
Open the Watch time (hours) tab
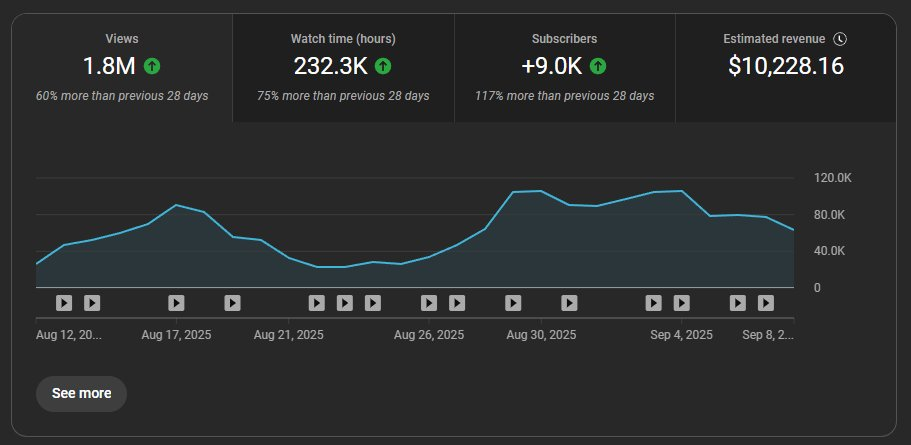(x=343, y=68)
